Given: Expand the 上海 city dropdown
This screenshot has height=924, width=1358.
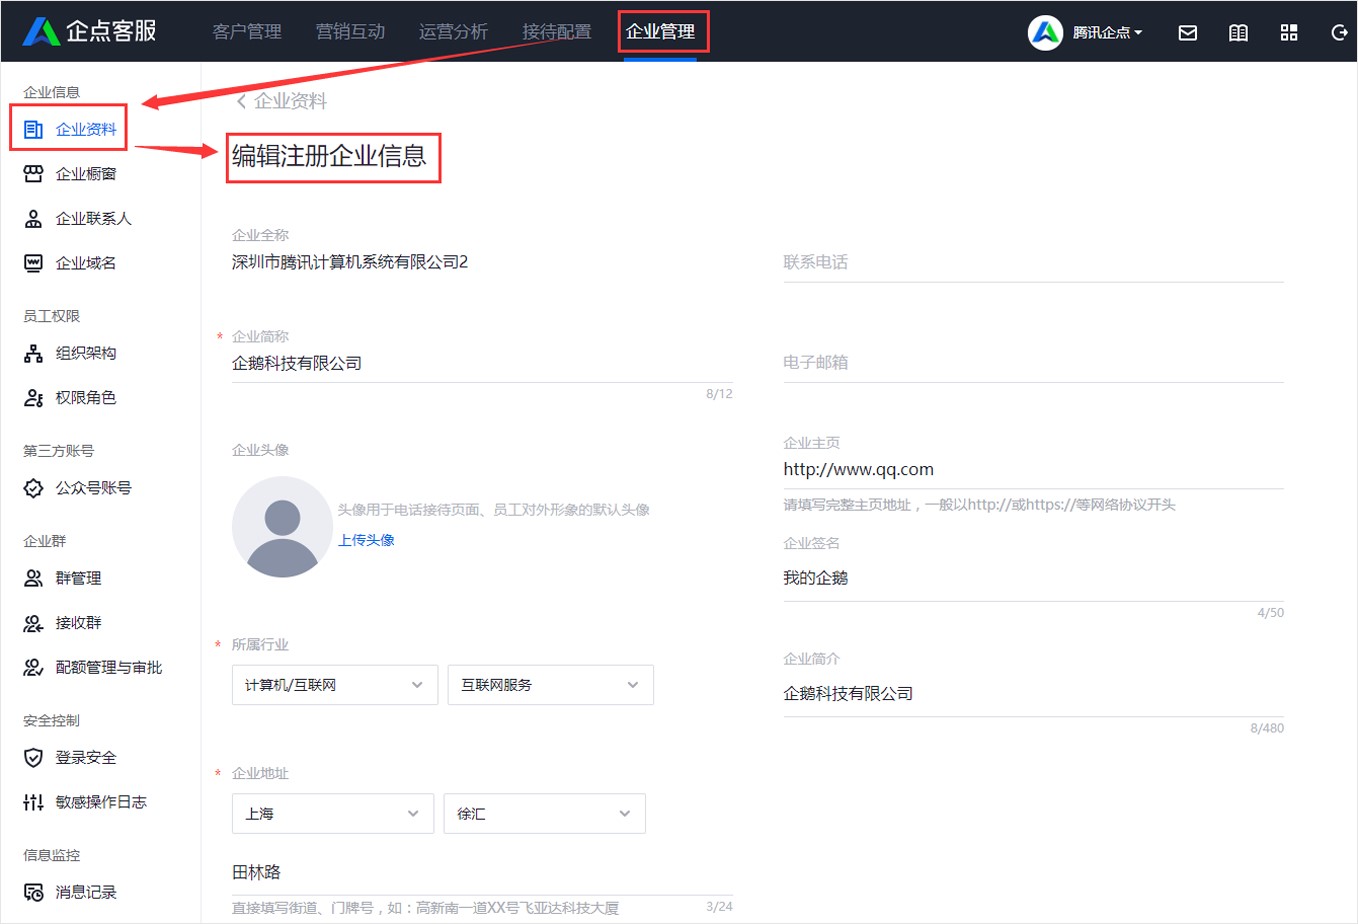Looking at the screenshot, I should [x=332, y=813].
